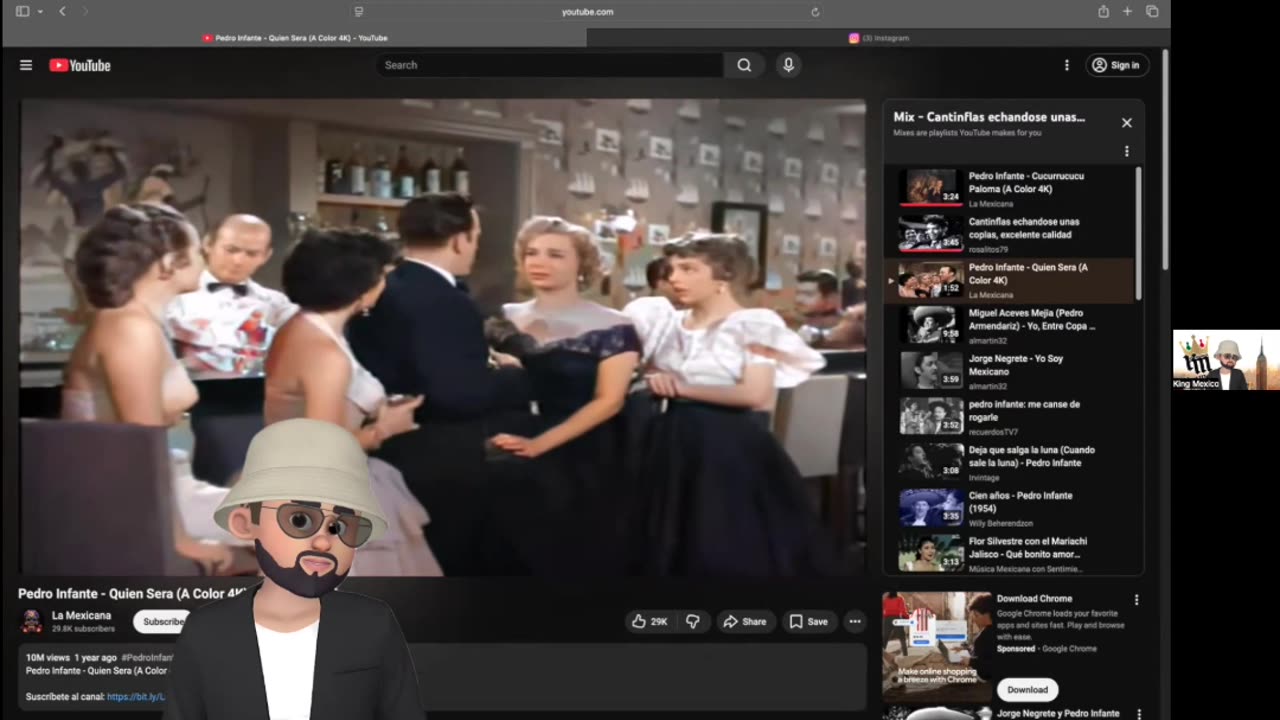This screenshot has height=720, width=1280.
Task: Share the Quien Sera video
Action: (x=744, y=621)
